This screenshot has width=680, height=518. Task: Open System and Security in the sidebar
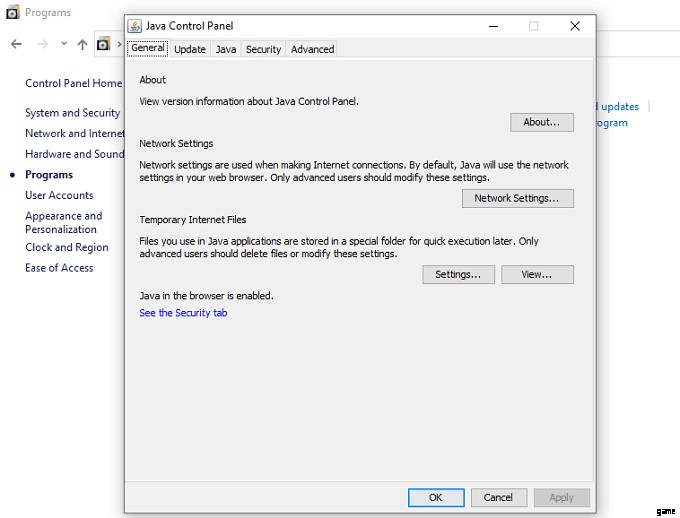72,113
